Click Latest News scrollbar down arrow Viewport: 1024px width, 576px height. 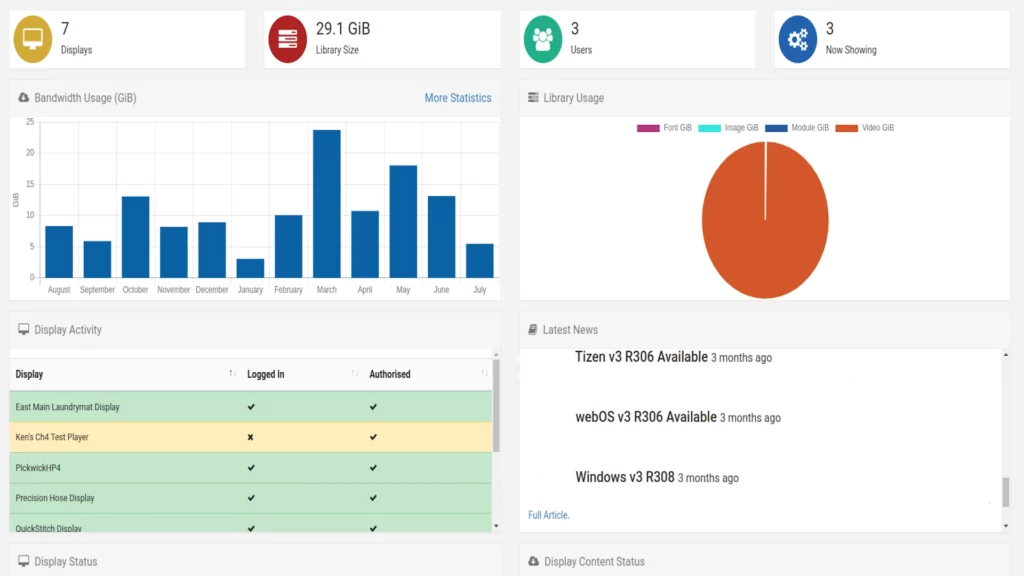click(x=1006, y=526)
